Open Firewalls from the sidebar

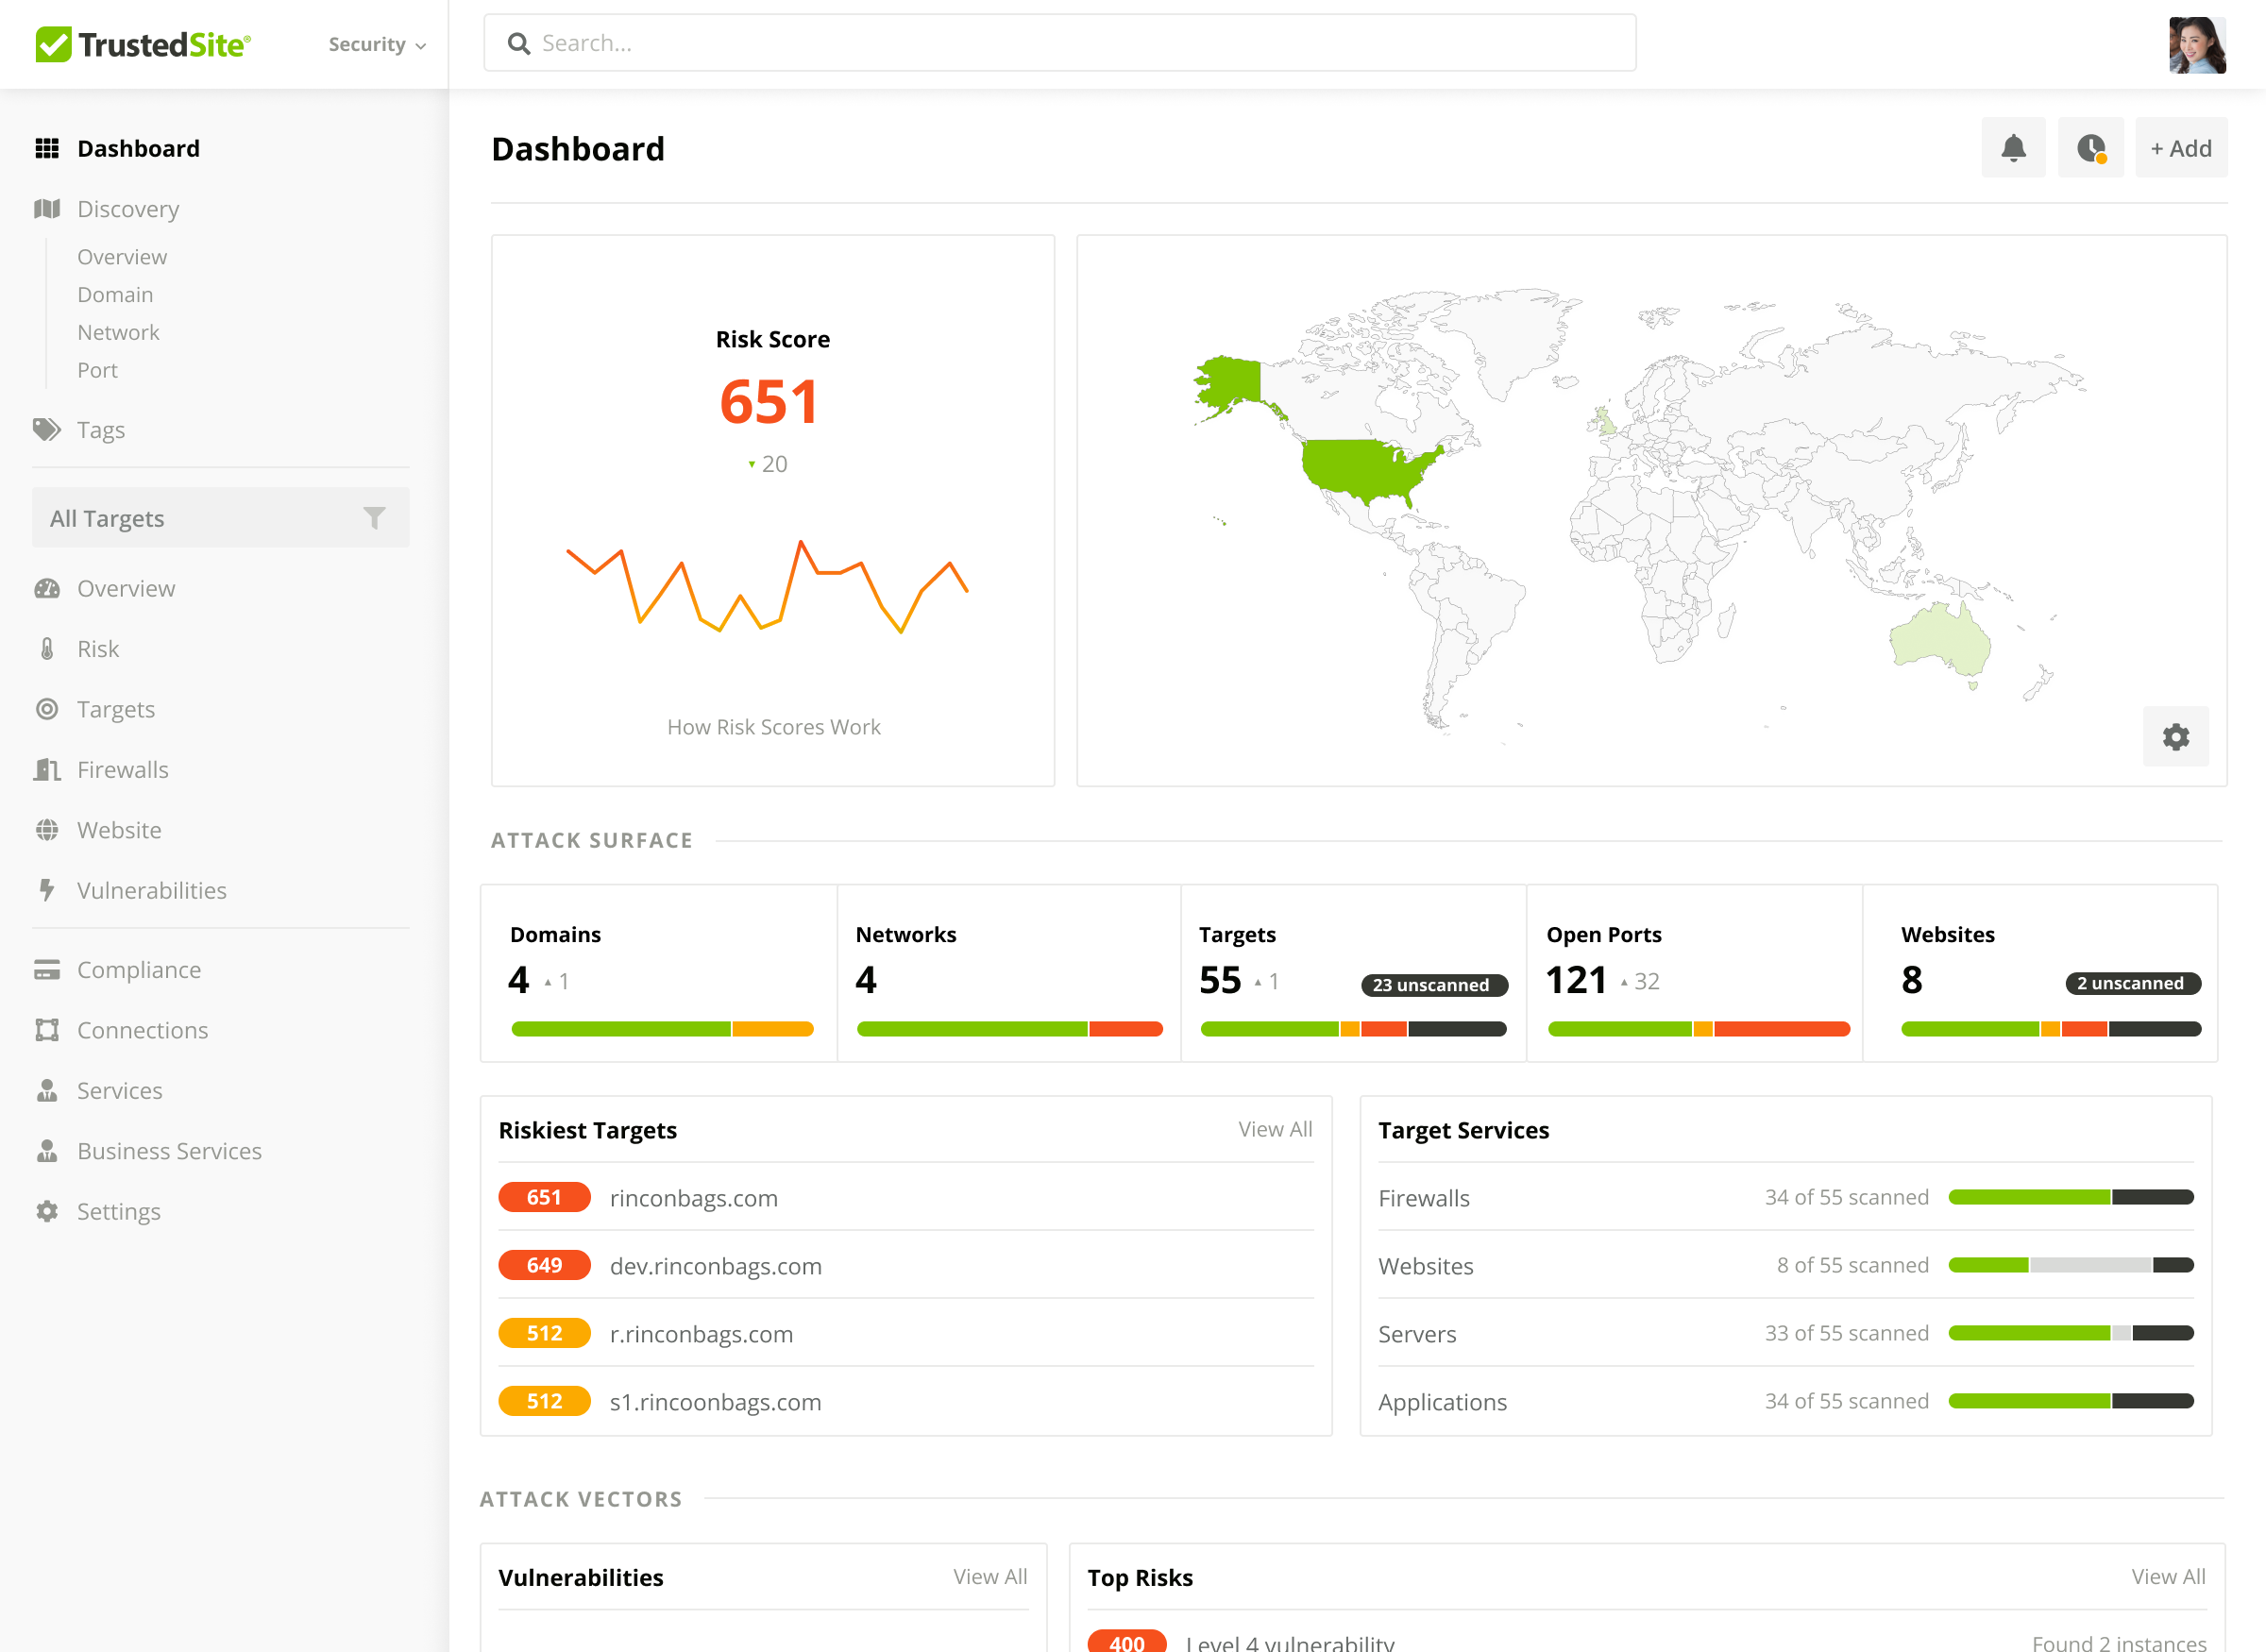click(x=122, y=769)
